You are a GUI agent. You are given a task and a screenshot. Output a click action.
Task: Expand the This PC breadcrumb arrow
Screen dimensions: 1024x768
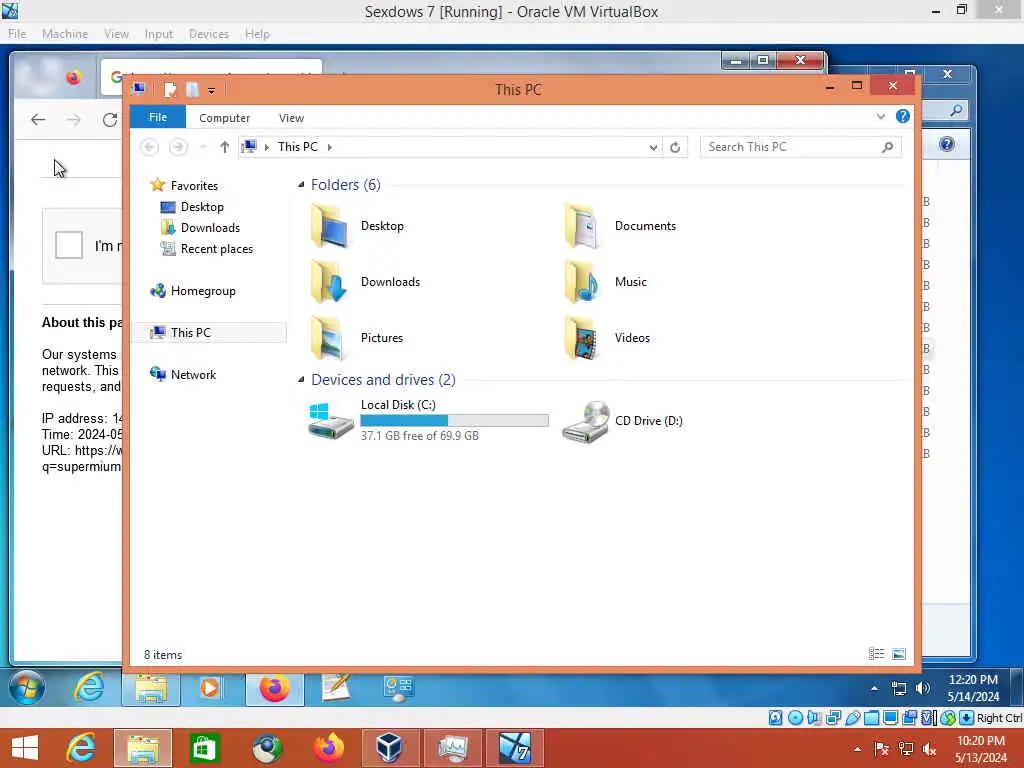point(330,148)
